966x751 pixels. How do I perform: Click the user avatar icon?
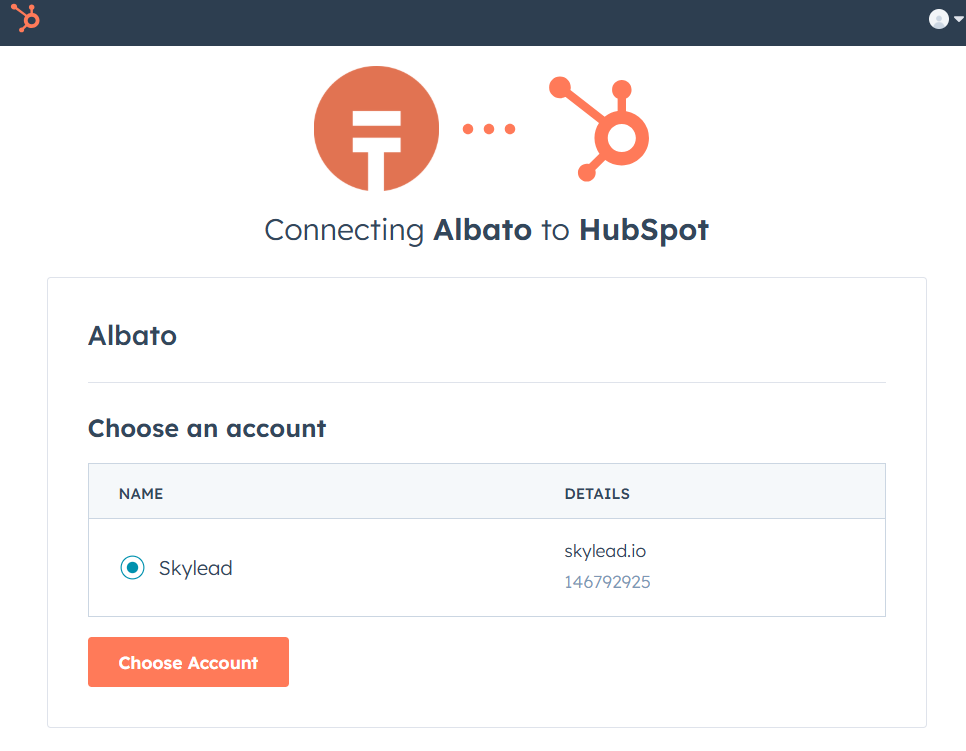pos(938,19)
